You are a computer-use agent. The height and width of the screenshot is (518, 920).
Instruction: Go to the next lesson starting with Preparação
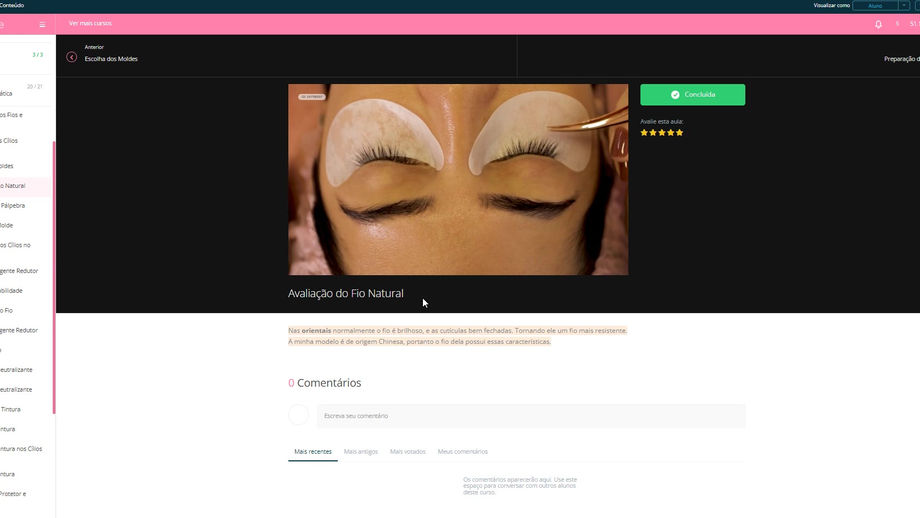pos(901,59)
